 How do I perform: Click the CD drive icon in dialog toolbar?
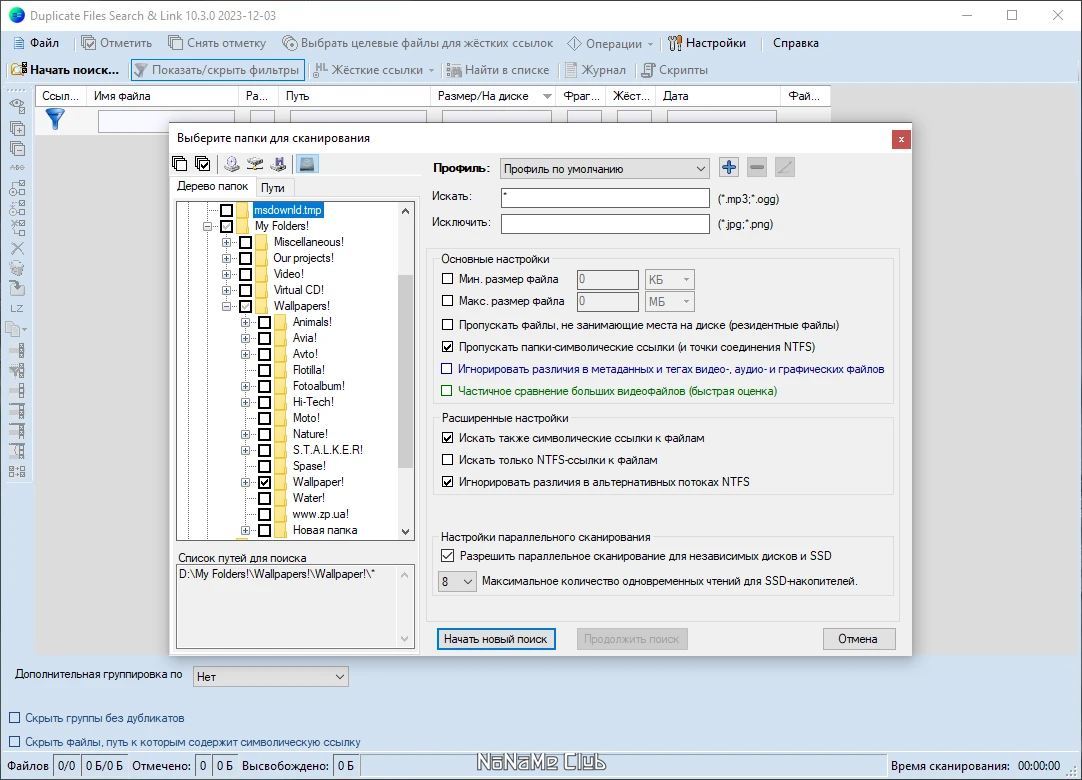point(232,164)
